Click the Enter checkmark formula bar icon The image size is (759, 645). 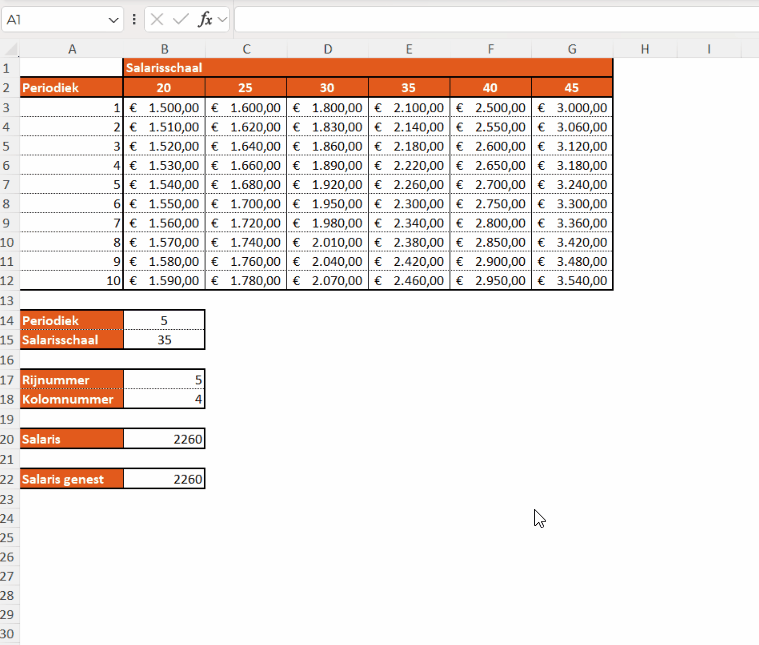click(x=181, y=20)
